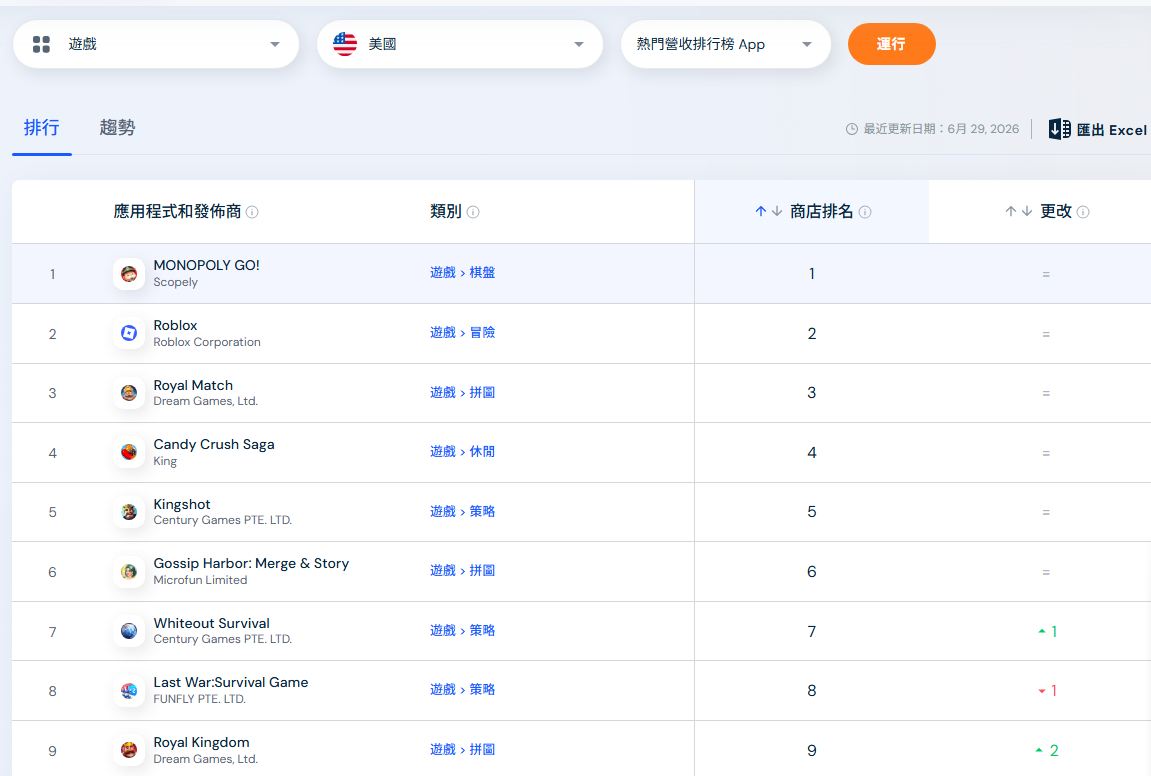This screenshot has width=1151, height=776.
Task: Click publisher text King
Action: click(x=165, y=462)
